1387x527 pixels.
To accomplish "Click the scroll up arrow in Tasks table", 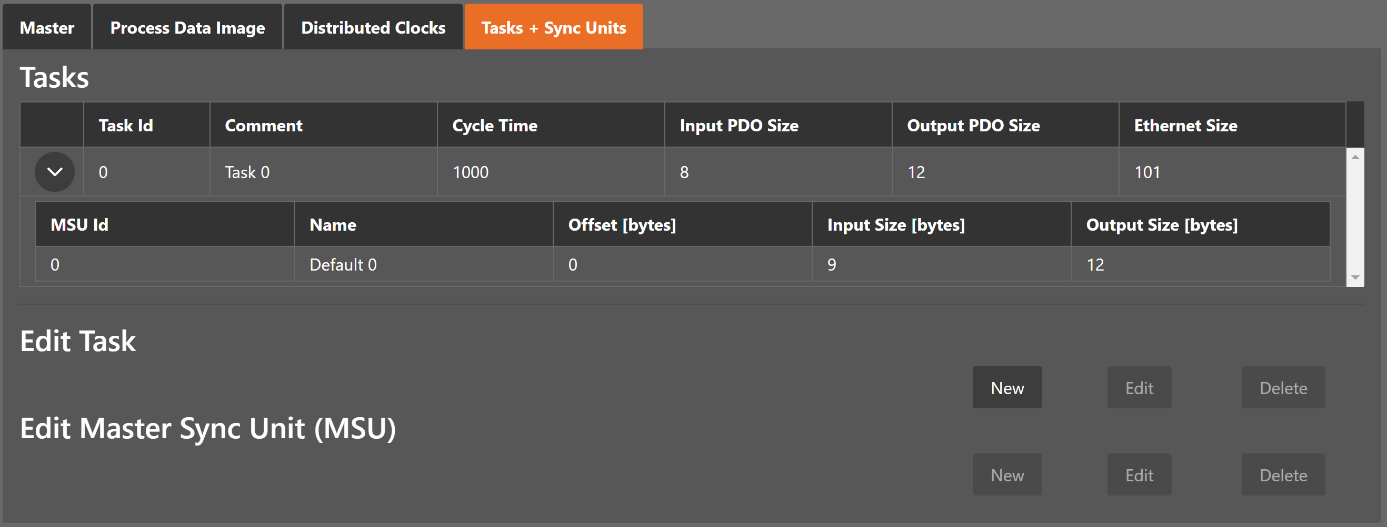I will click(x=1355, y=157).
